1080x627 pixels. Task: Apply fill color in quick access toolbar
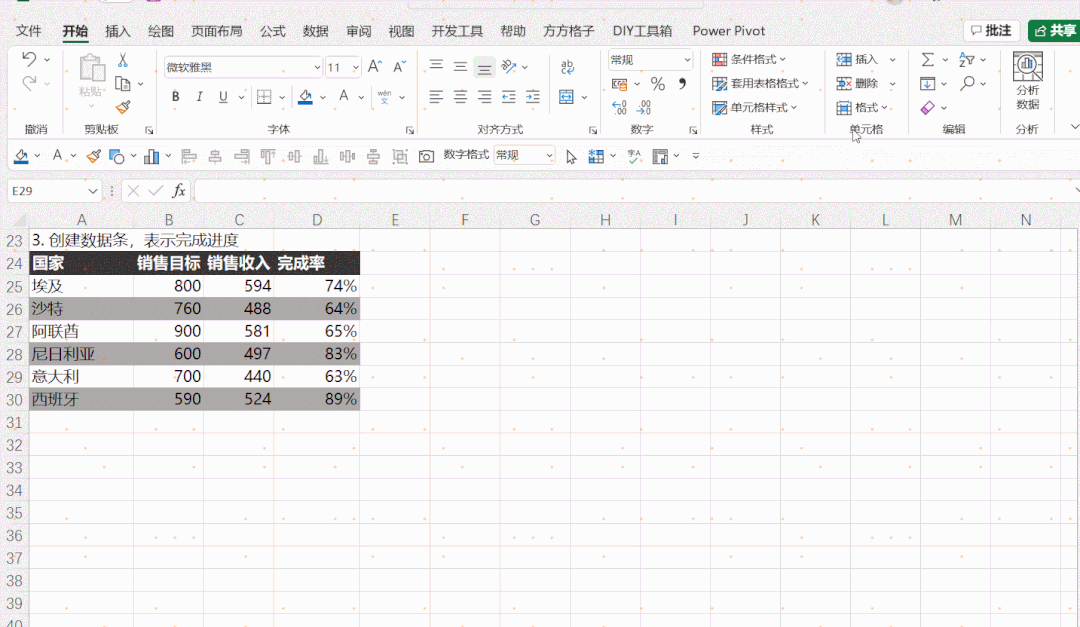pyautogui.click(x=21, y=156)
